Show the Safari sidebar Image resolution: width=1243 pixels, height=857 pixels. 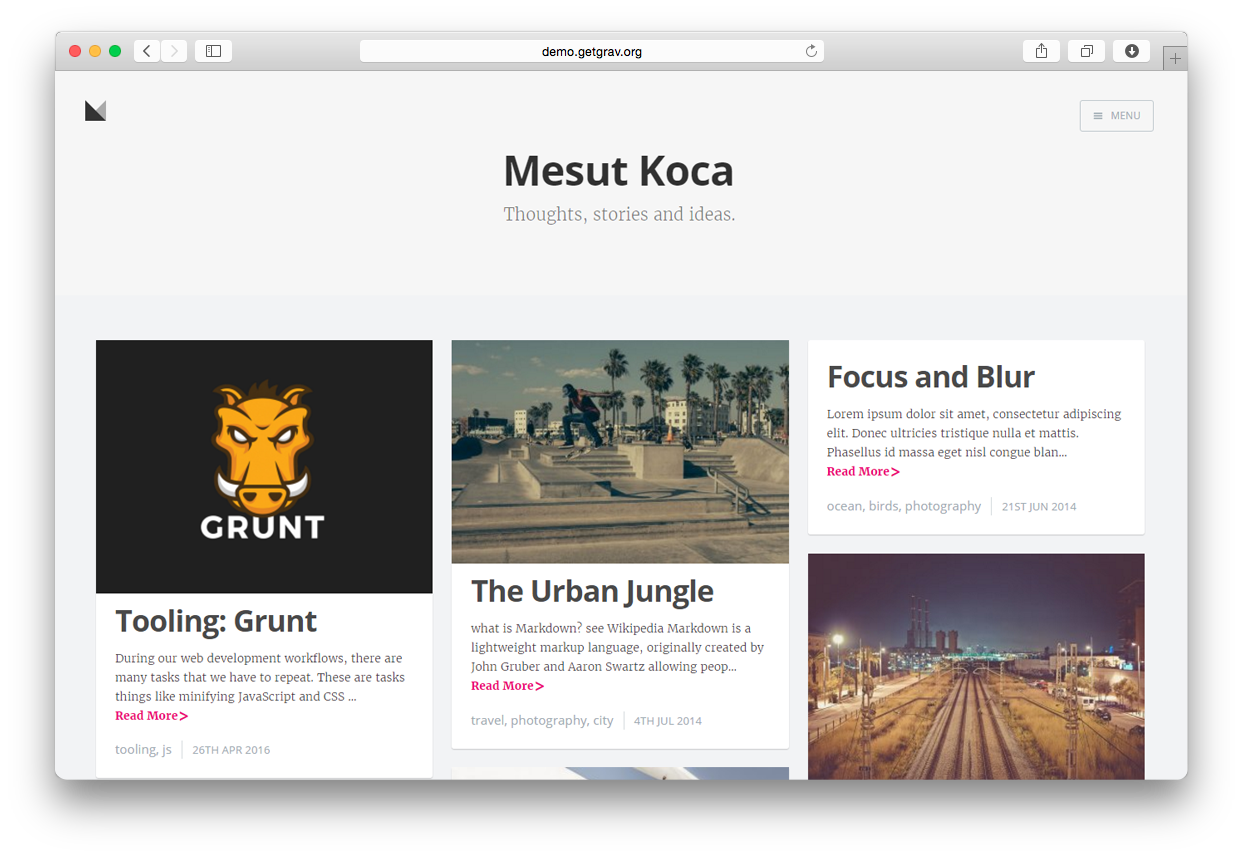tap(213, 51)
